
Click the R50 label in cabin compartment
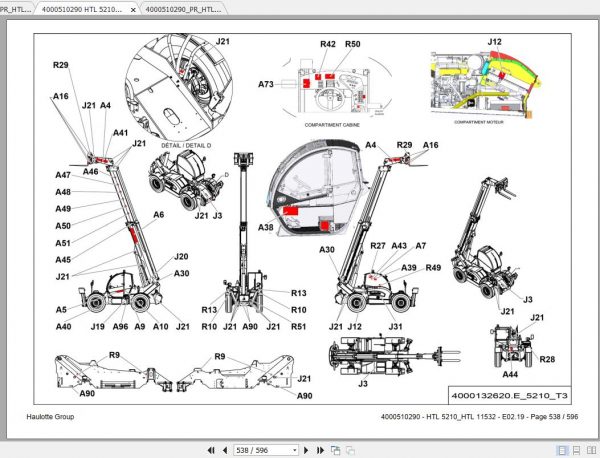coord(352,44)
